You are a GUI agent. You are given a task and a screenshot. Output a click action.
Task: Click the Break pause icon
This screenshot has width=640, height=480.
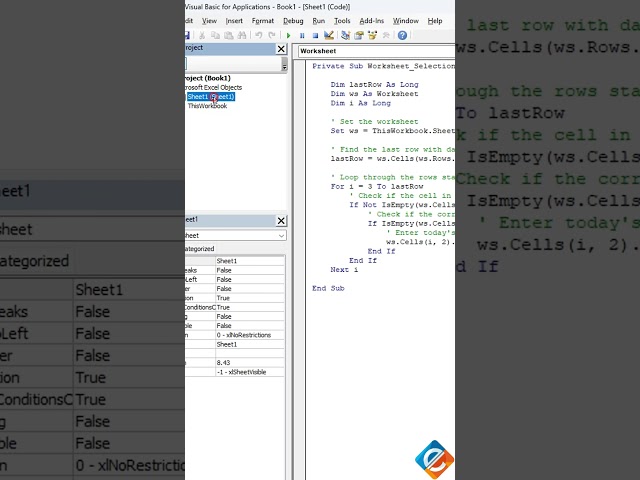click(x=302, y=36)
